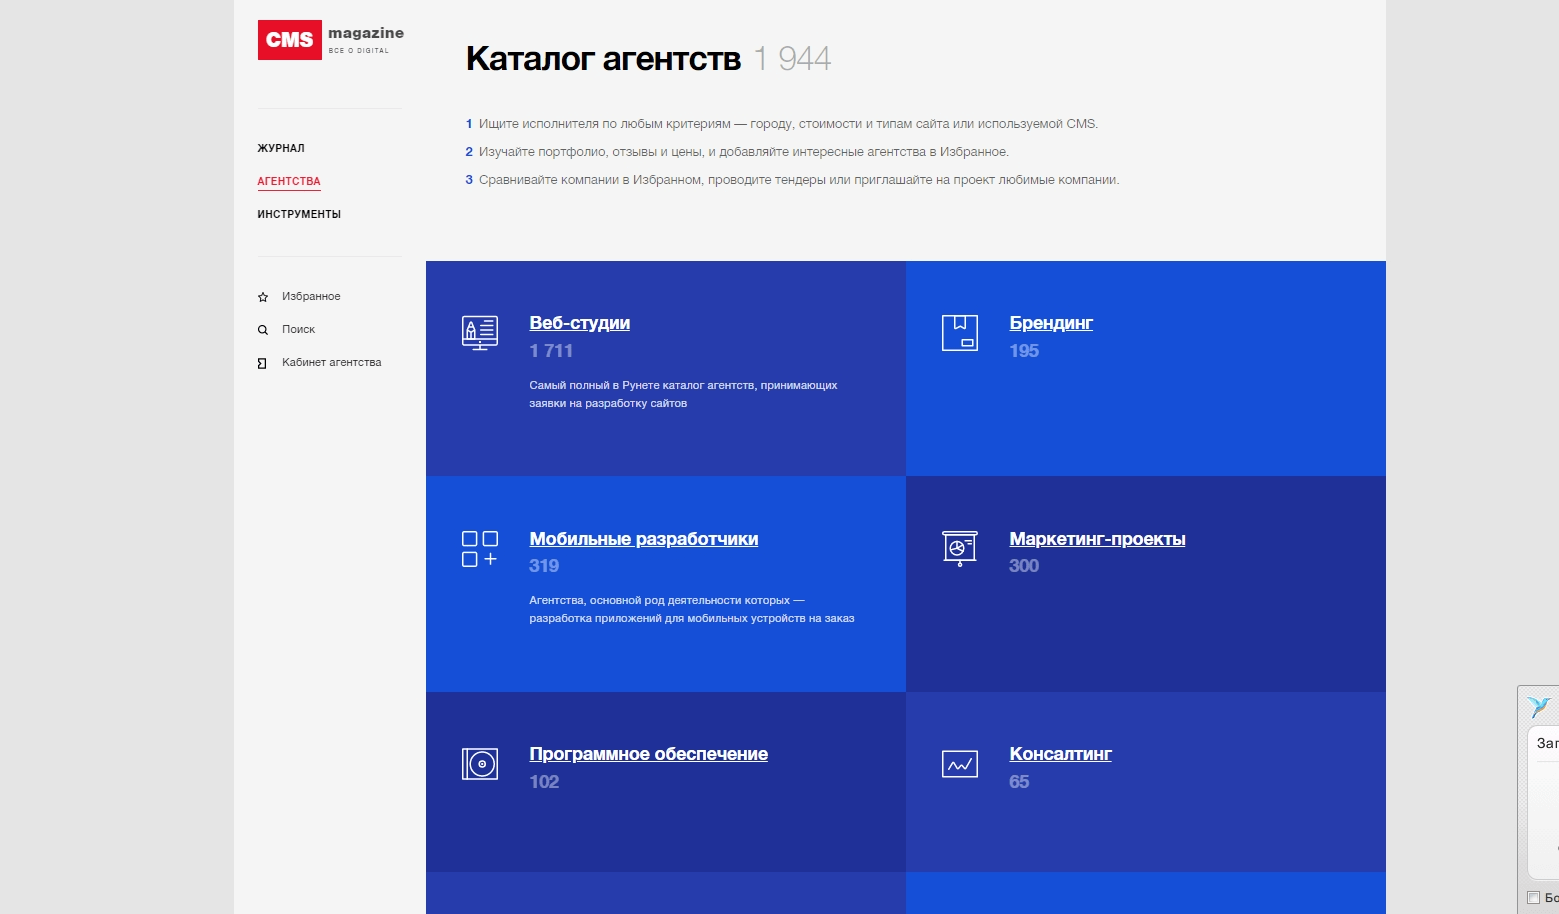
Task: Follow the Маркетинг-проекты category link
Action: pyautogui.click(x=1097, y=539)
